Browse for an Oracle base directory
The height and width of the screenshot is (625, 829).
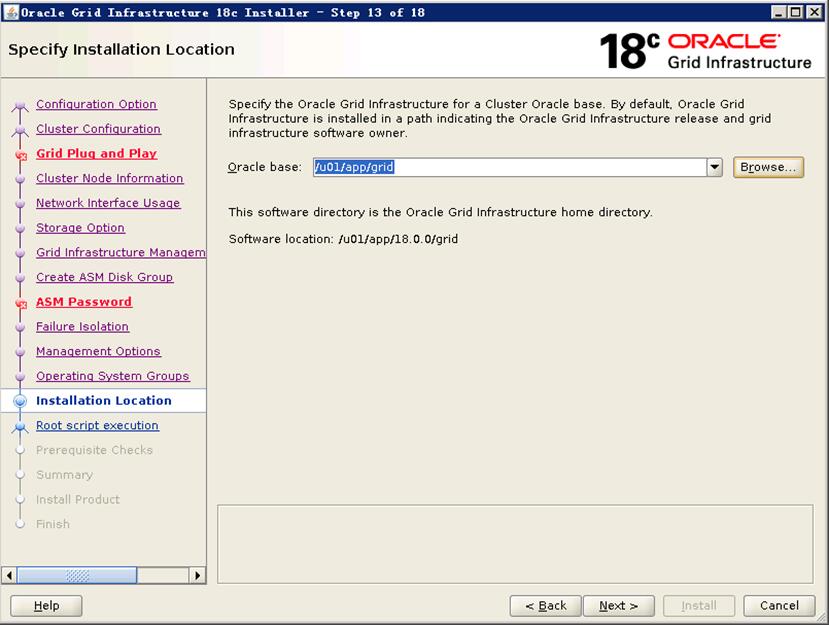click(x=768, y=167)
